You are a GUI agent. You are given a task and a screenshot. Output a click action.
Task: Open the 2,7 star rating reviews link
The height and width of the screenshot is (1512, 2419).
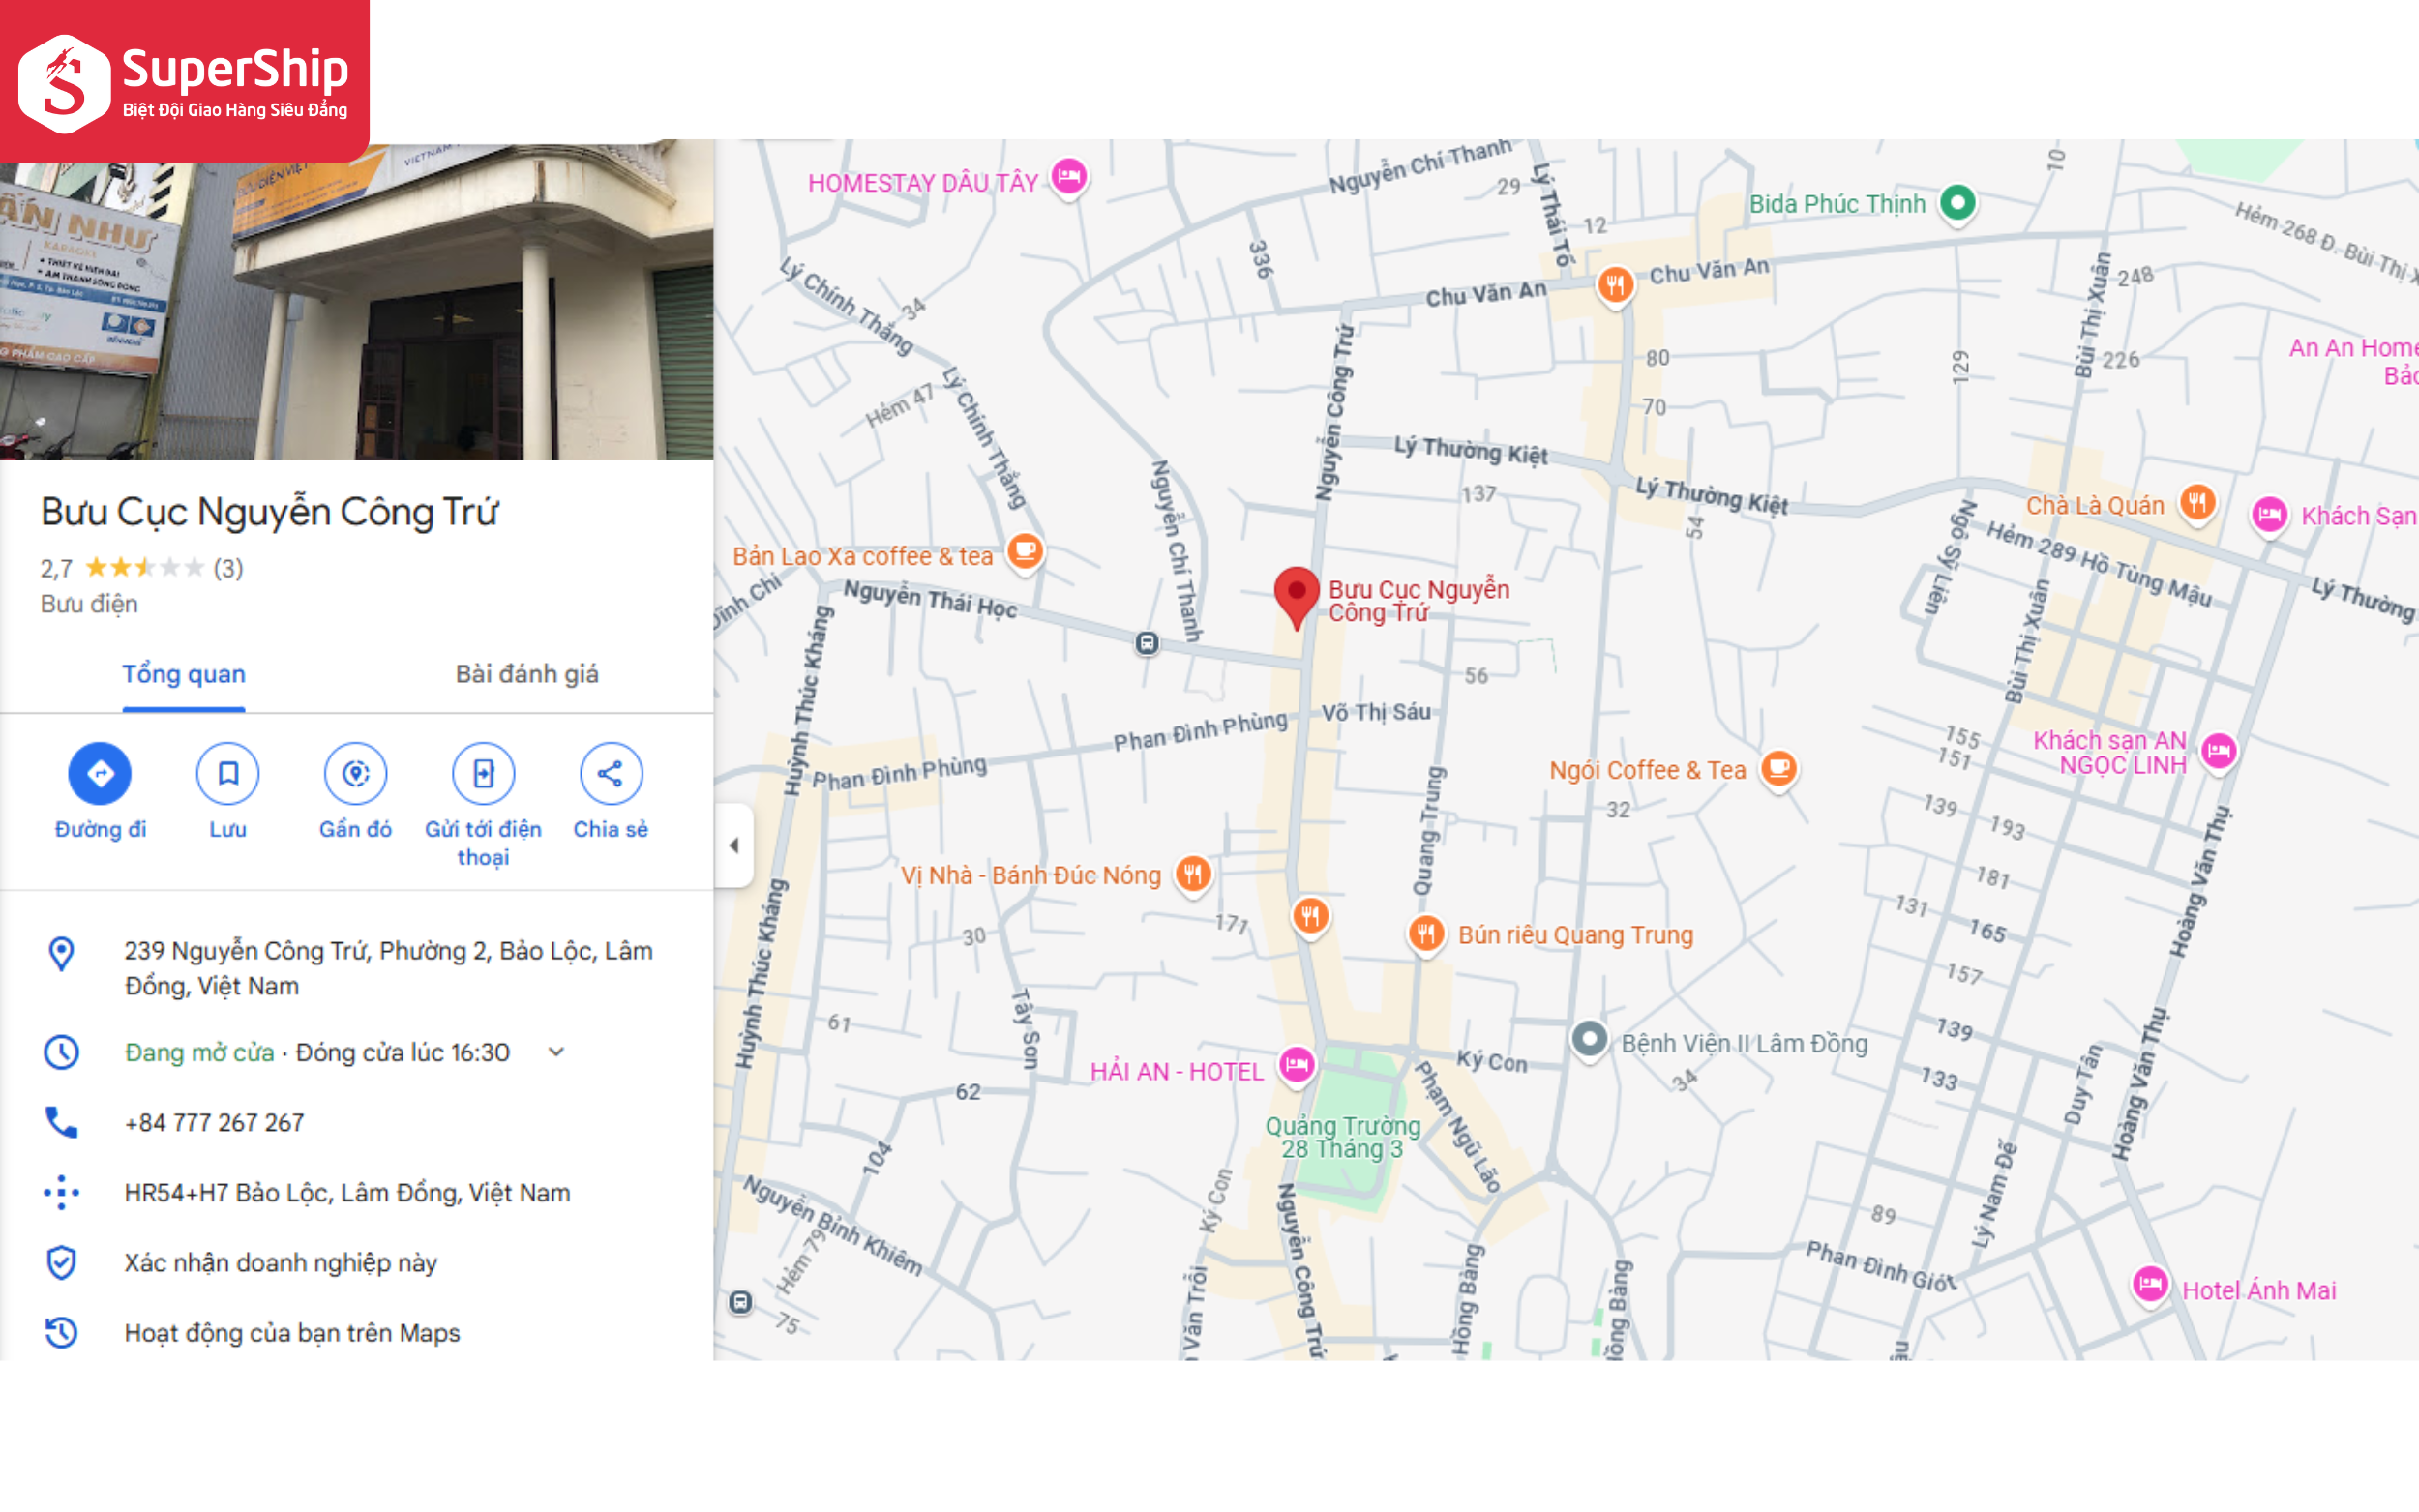tap(141, 568)
